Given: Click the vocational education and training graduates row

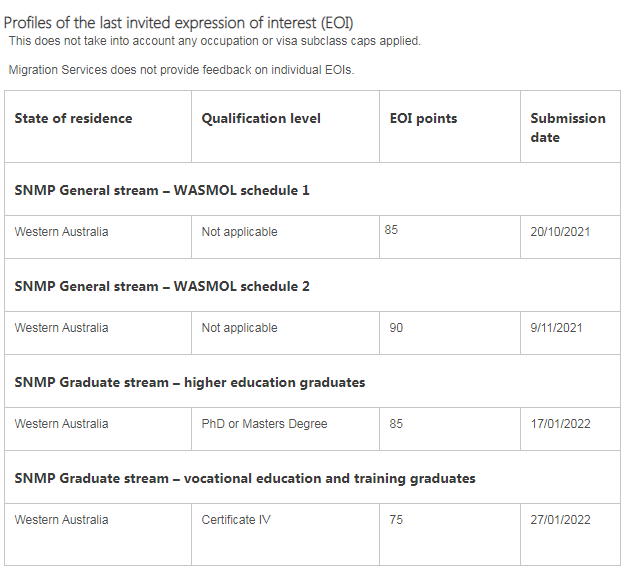Looking at the screenshot, I should point(245,478).
